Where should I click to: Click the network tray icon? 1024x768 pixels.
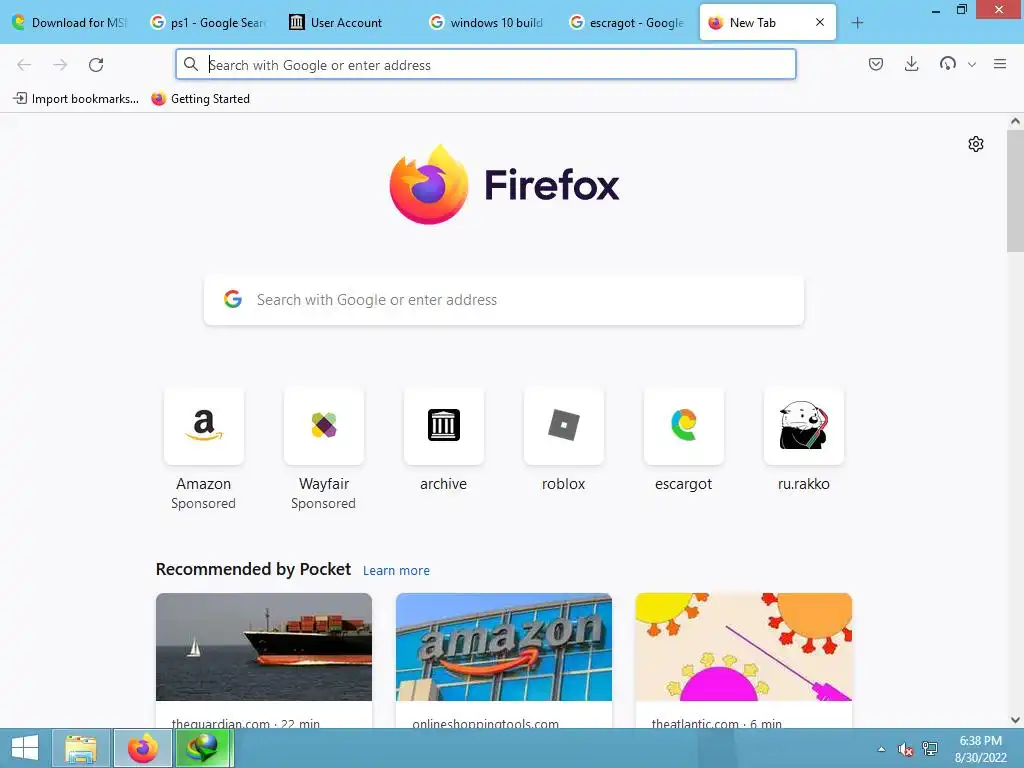coord(930,749)
